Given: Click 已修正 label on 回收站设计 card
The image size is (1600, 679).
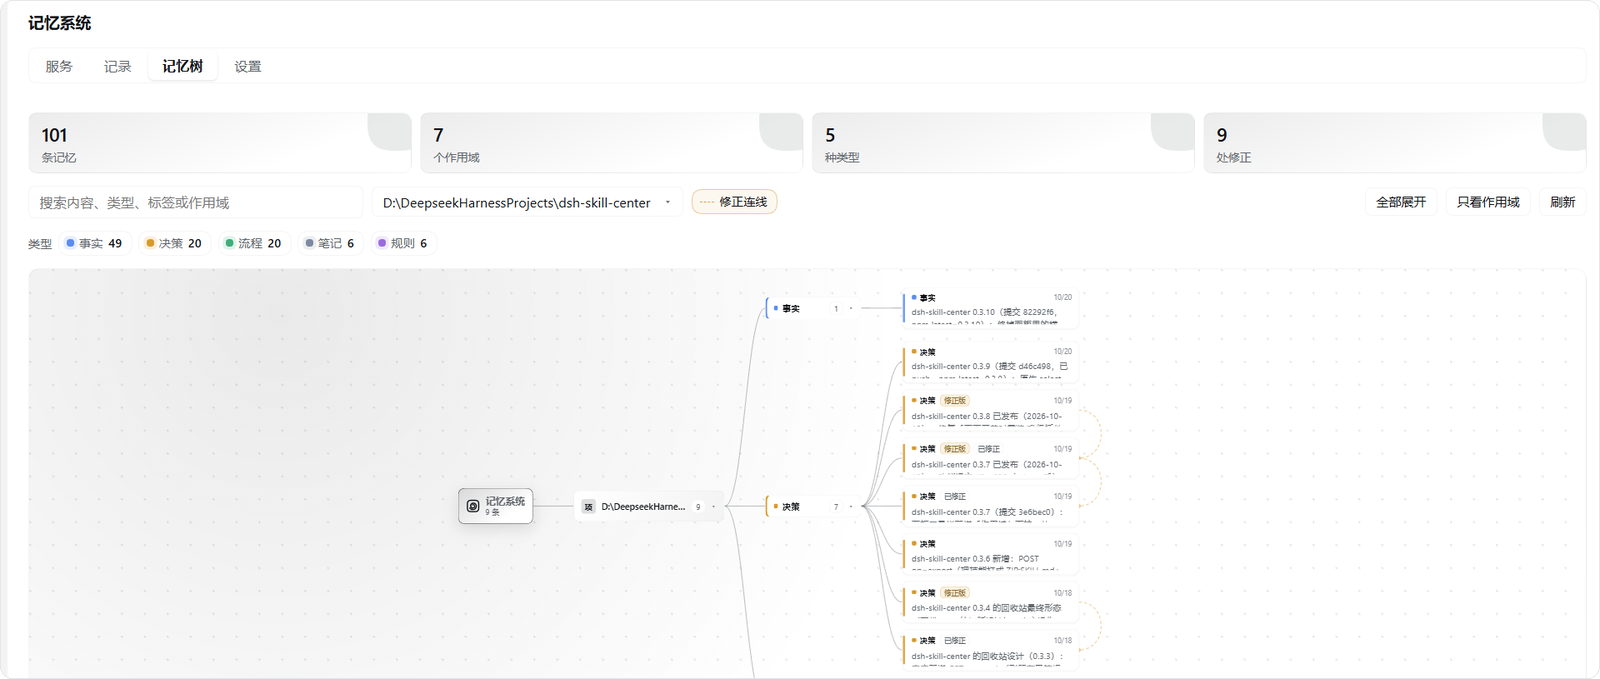Looking at the screenshot, I should click(955, 641).
